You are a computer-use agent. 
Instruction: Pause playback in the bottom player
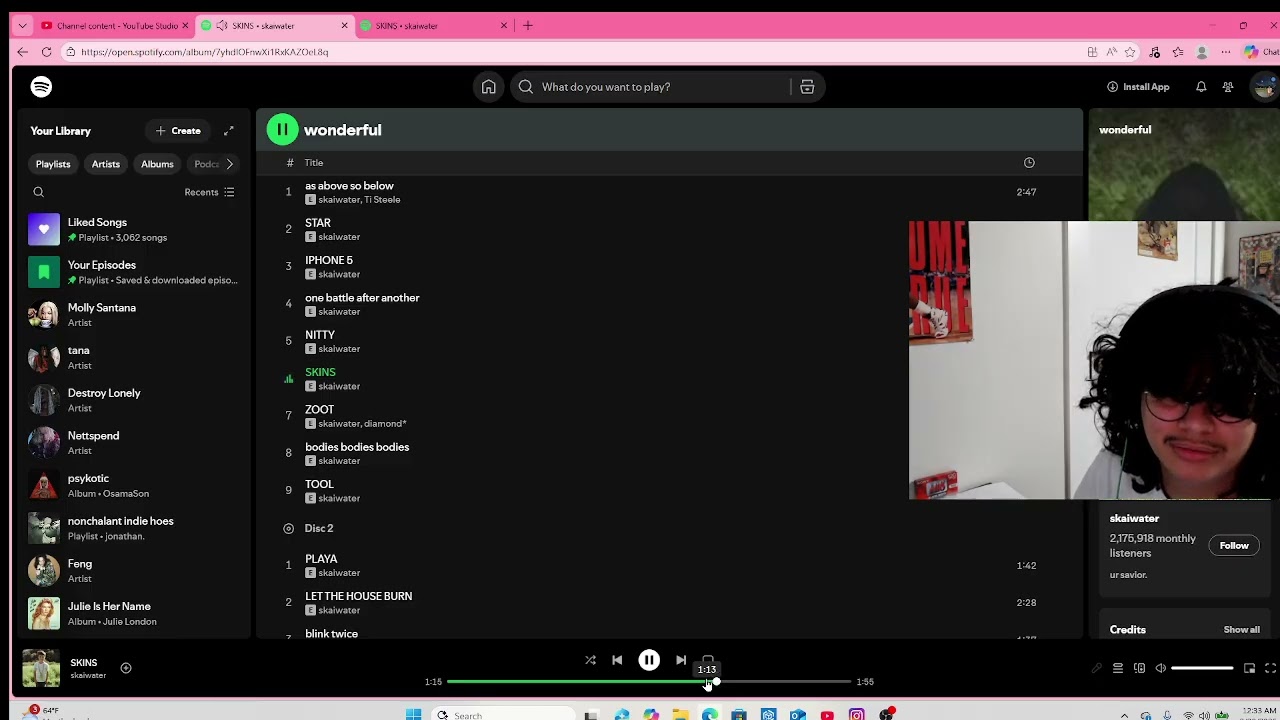click(x=649, y=660)
